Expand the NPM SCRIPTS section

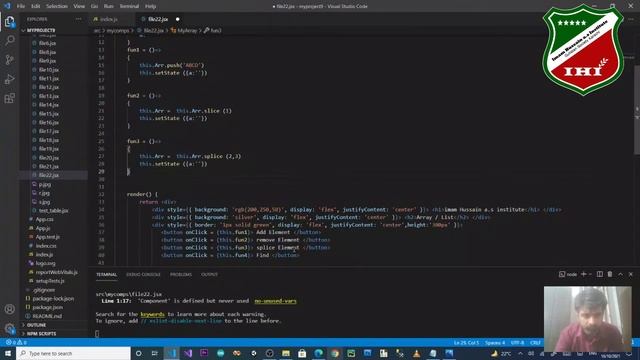tap(41, 333)
